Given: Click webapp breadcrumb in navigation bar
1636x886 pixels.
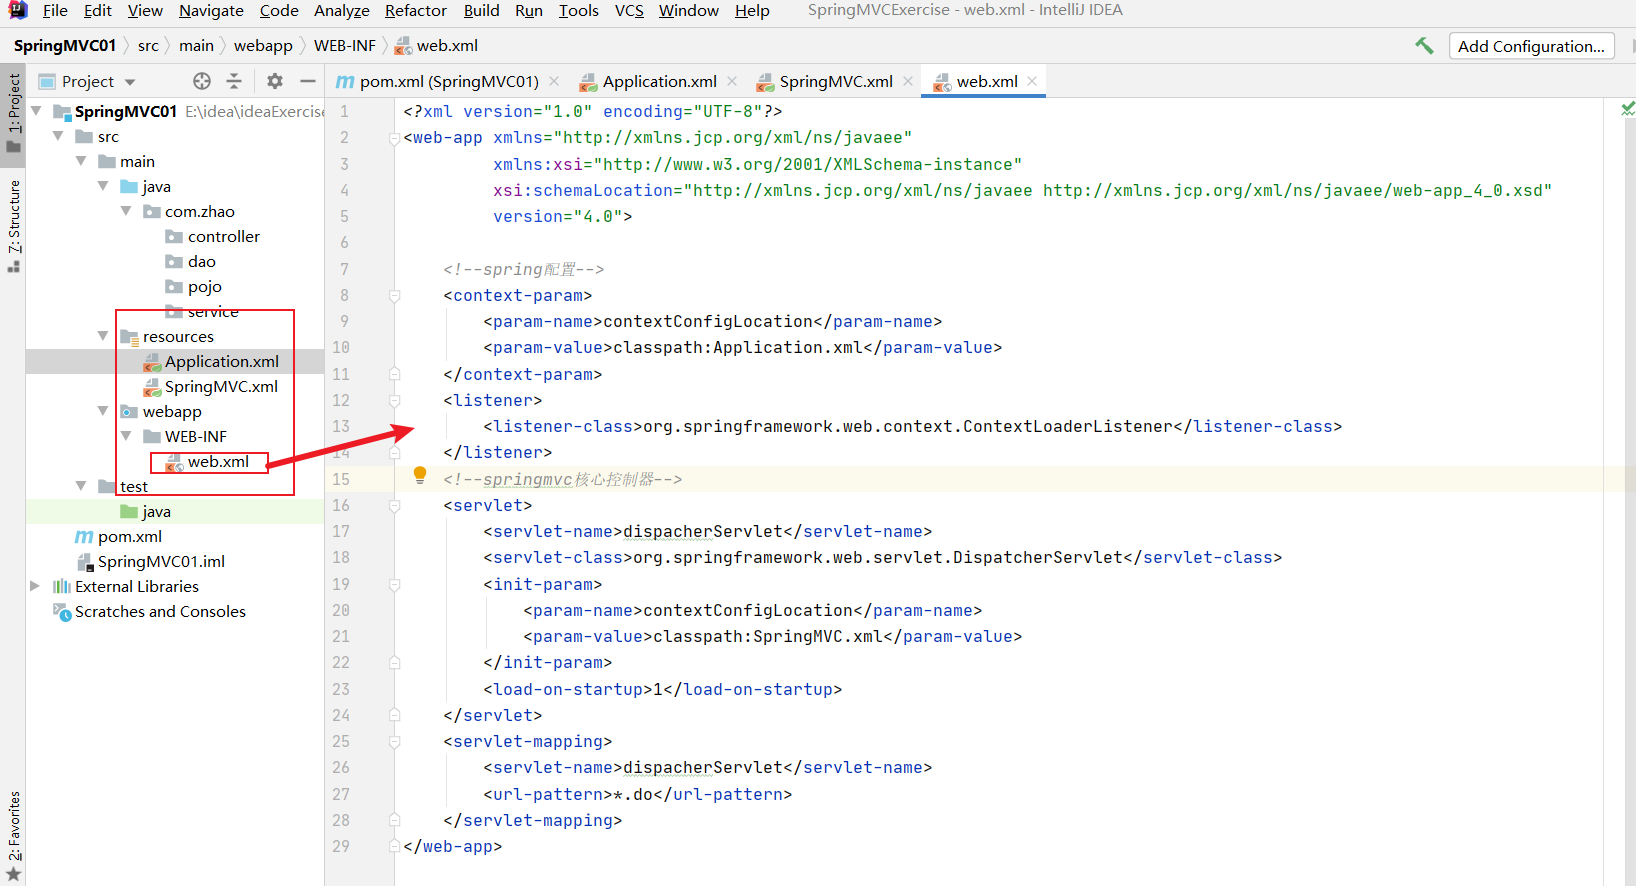Looking at the screenshot, I should pos(263,46).
